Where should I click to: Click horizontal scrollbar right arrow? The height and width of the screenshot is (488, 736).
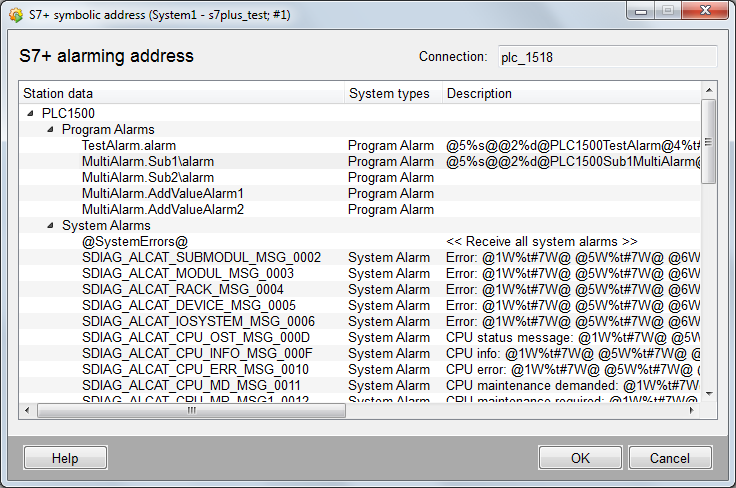coord(693,410)
